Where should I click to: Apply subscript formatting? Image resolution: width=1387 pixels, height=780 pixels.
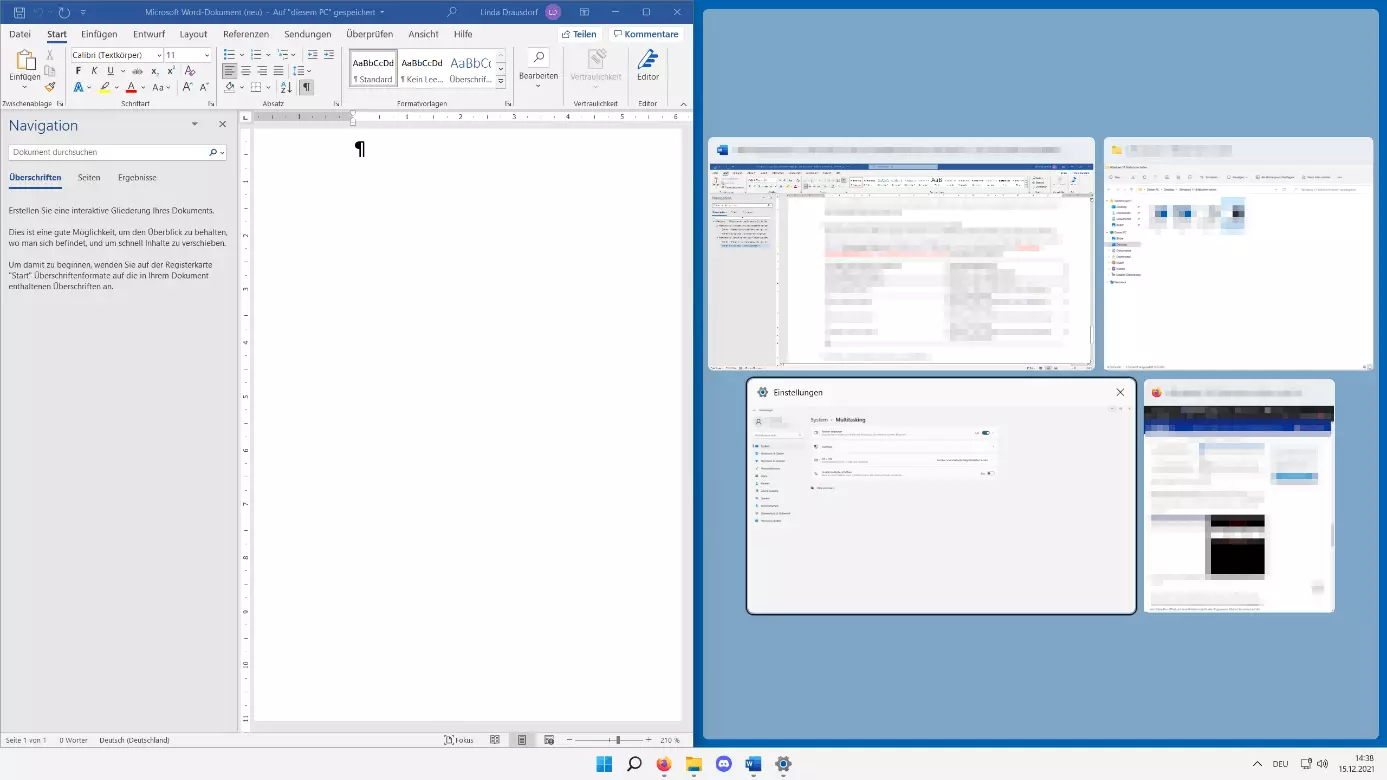[155, 71]
